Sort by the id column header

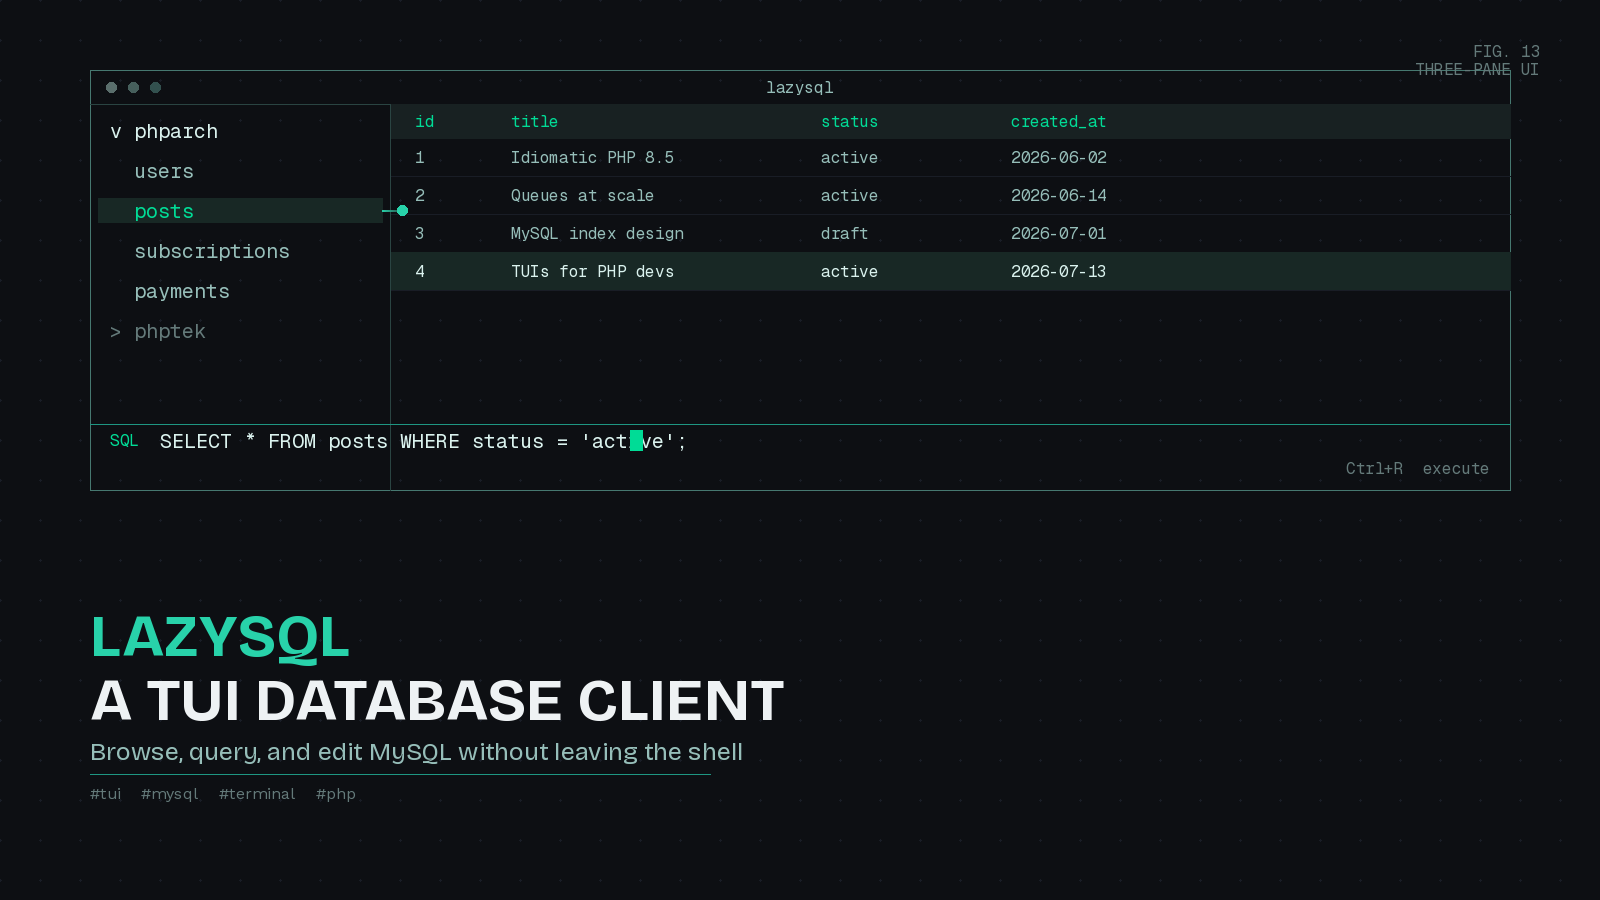click(425, 122)
